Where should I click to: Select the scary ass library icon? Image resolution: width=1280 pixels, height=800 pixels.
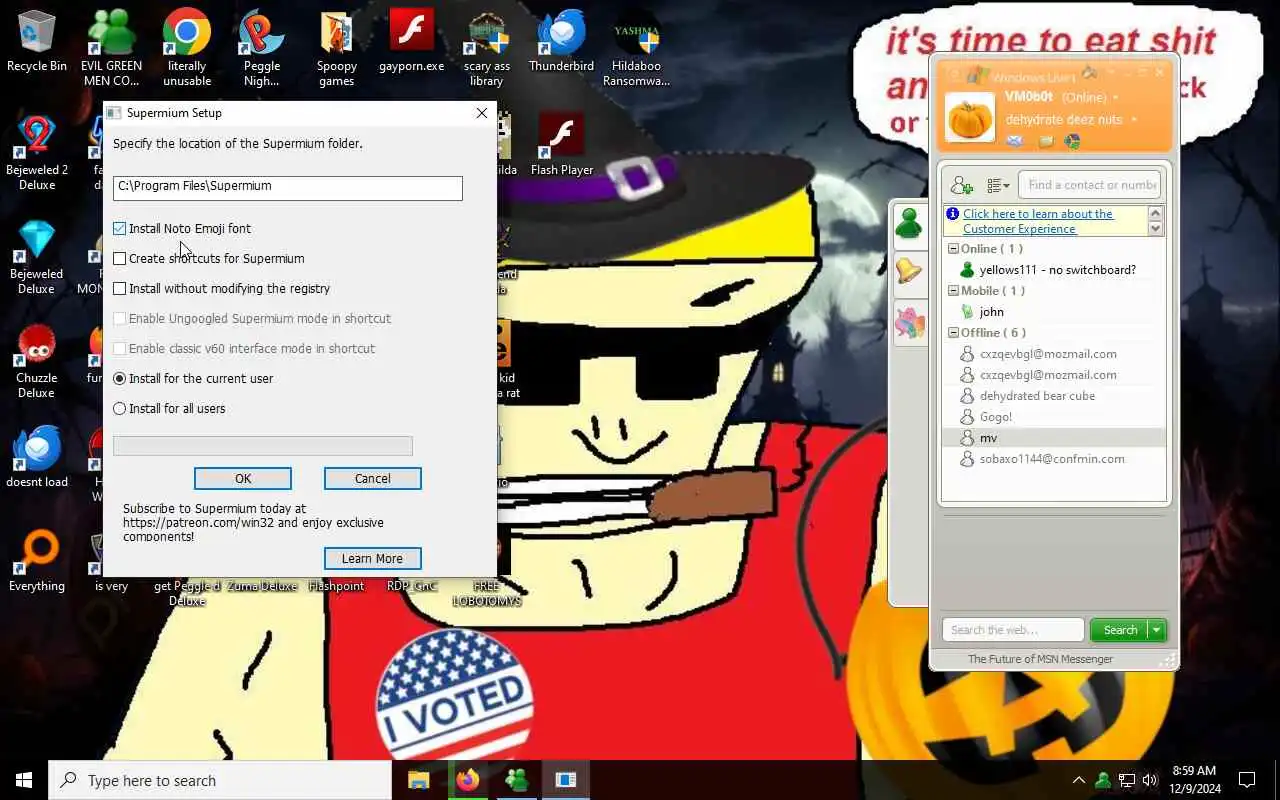tap(487, 48)
